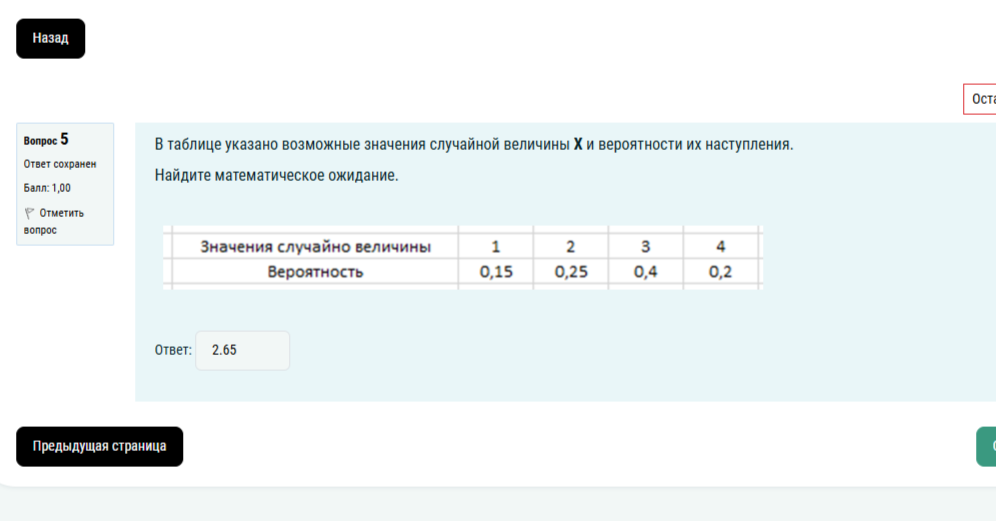Click the flag icon to mark question
This screenshot has width=996, height=521.
[x=29, y=213]
